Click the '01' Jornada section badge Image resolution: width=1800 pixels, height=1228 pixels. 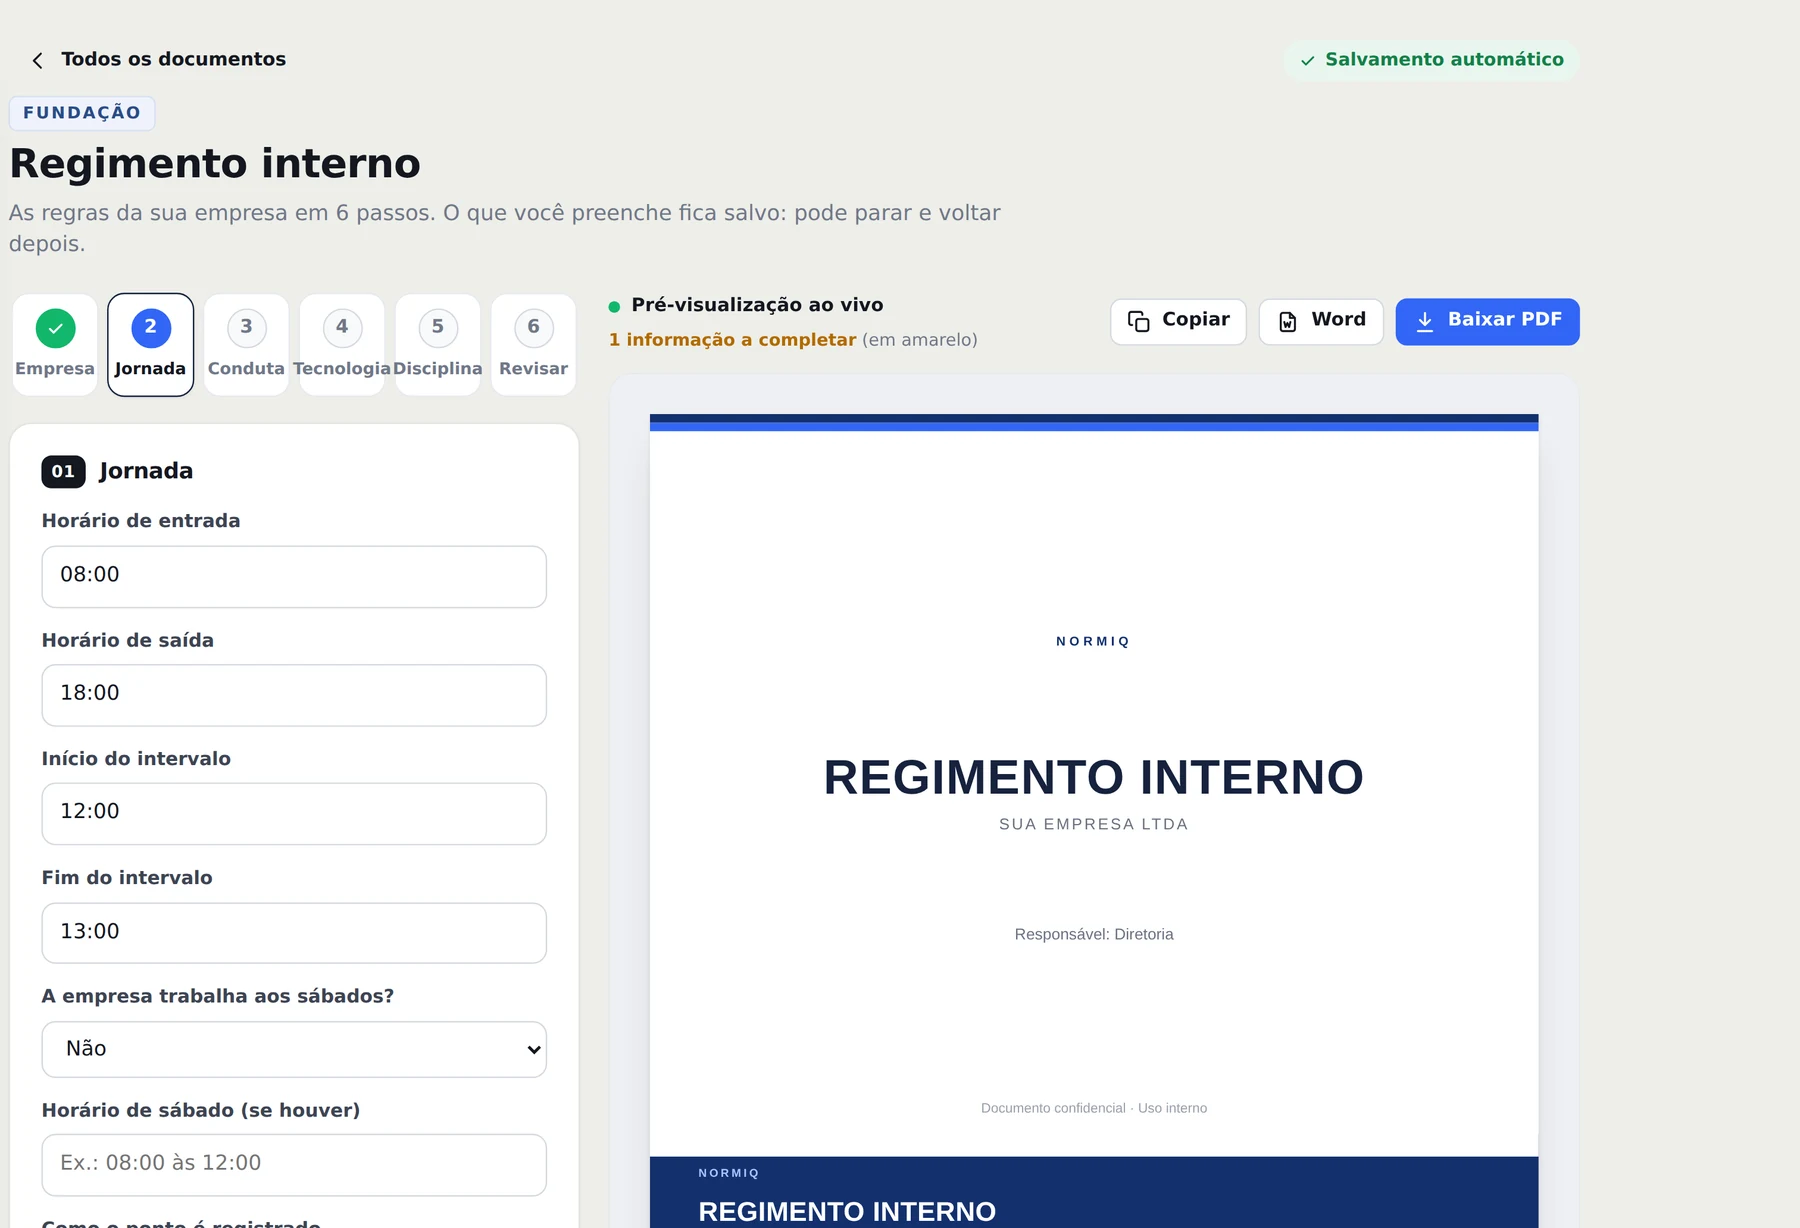[x=63, y=471]
